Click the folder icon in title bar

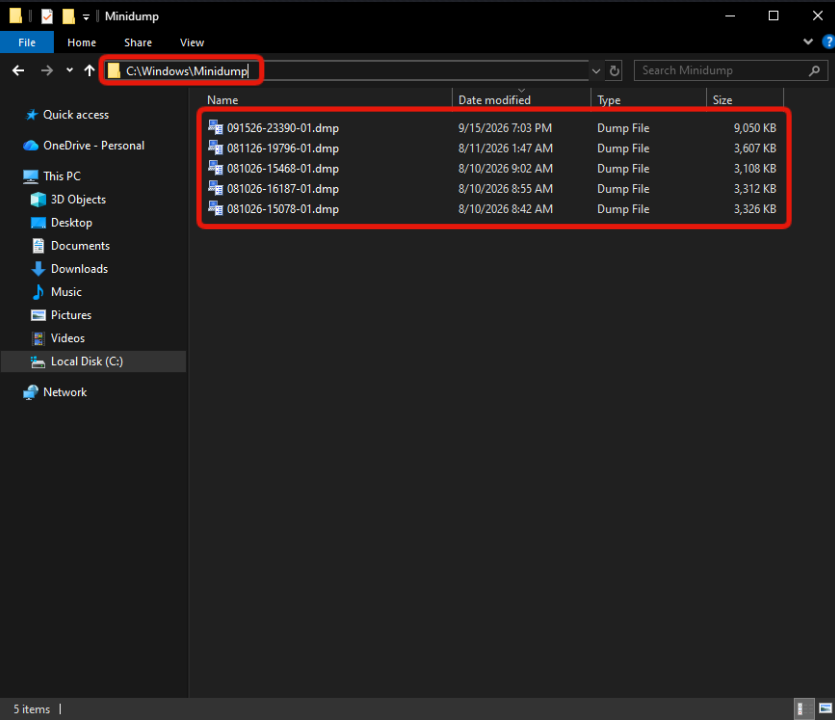coord(16,16)
